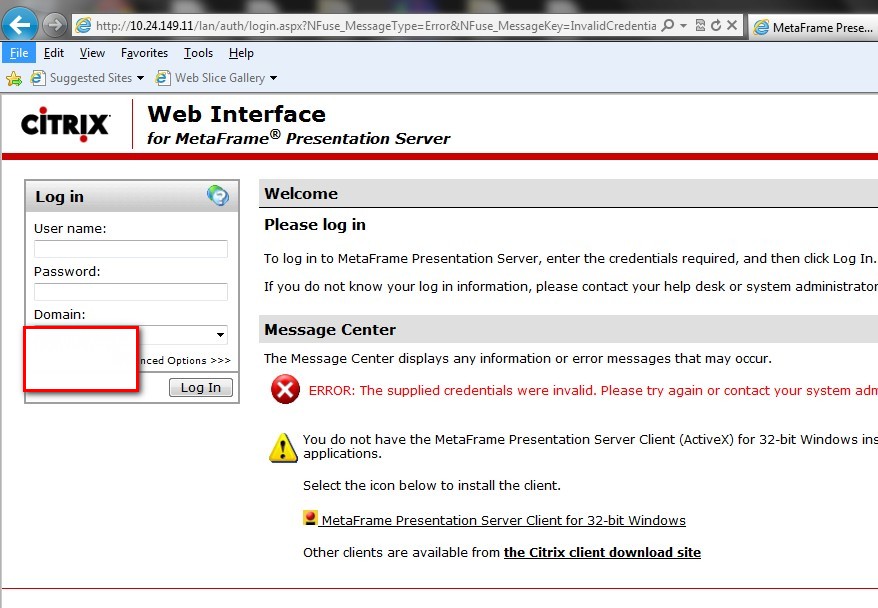The image size is (878, 608).
Task: Click the yellow warning triangle icon
Action: point(283,447)
